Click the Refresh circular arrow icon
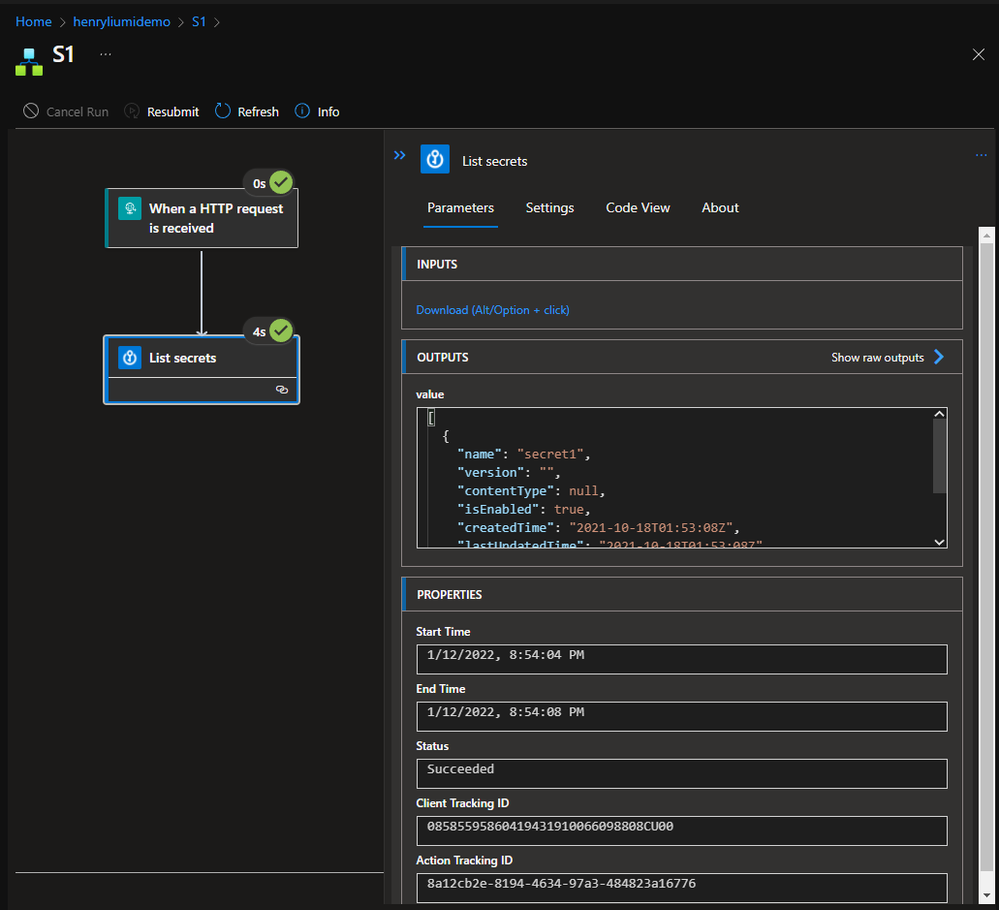The height and width of the screenshot is (910, 999). pyautogui.click(x=222, y=111)
